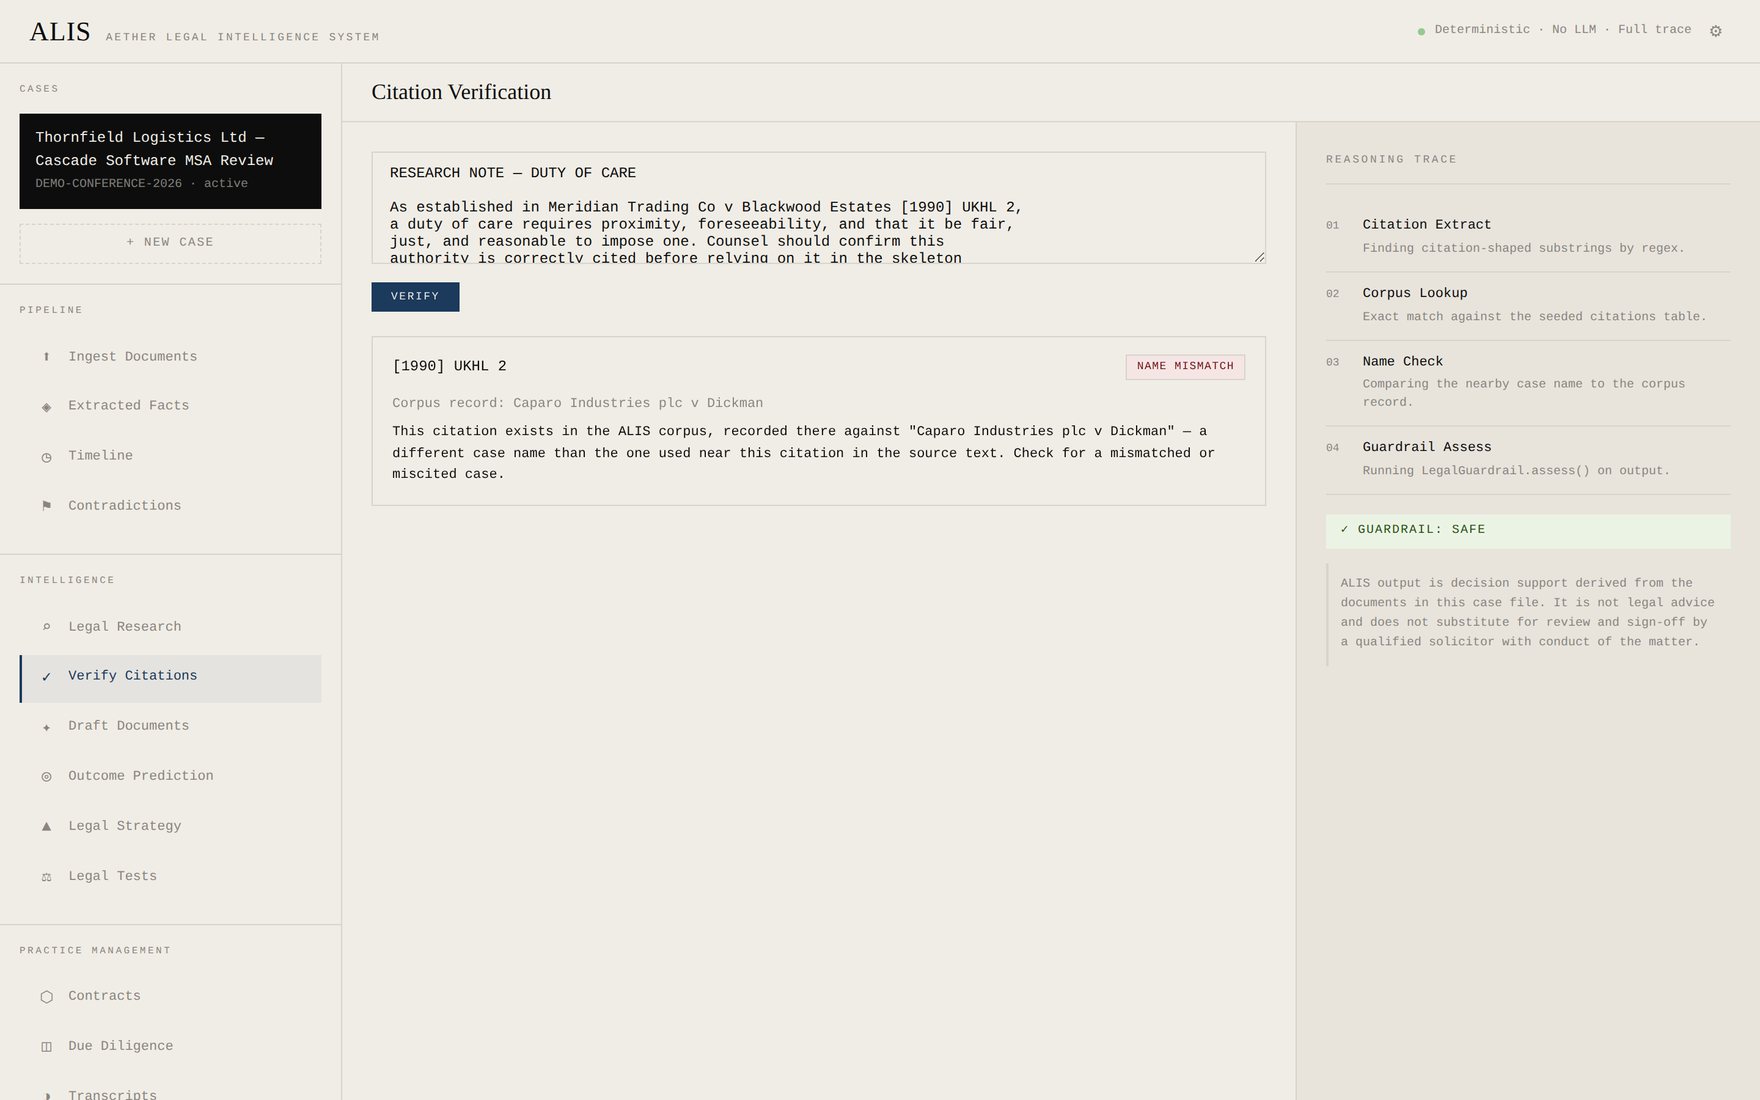Click the Verify Citations checkmark icon
This screenshot has width=1760, height=1100.
point(46,677)
